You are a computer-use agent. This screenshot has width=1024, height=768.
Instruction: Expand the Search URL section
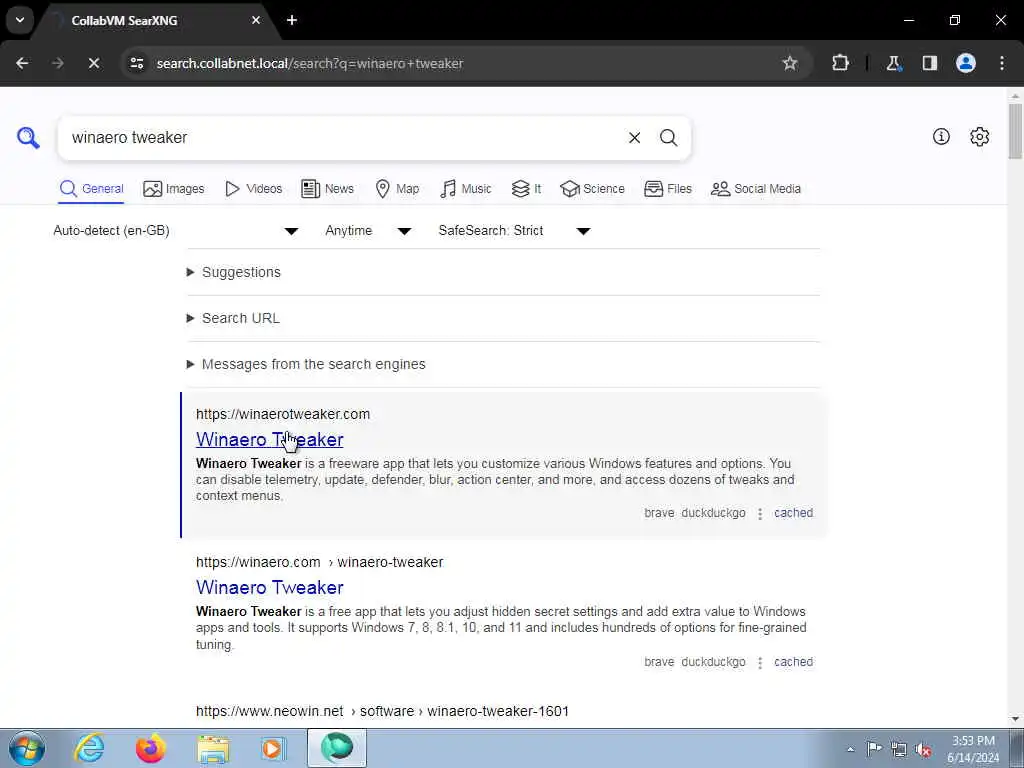(x=234, y=318)
